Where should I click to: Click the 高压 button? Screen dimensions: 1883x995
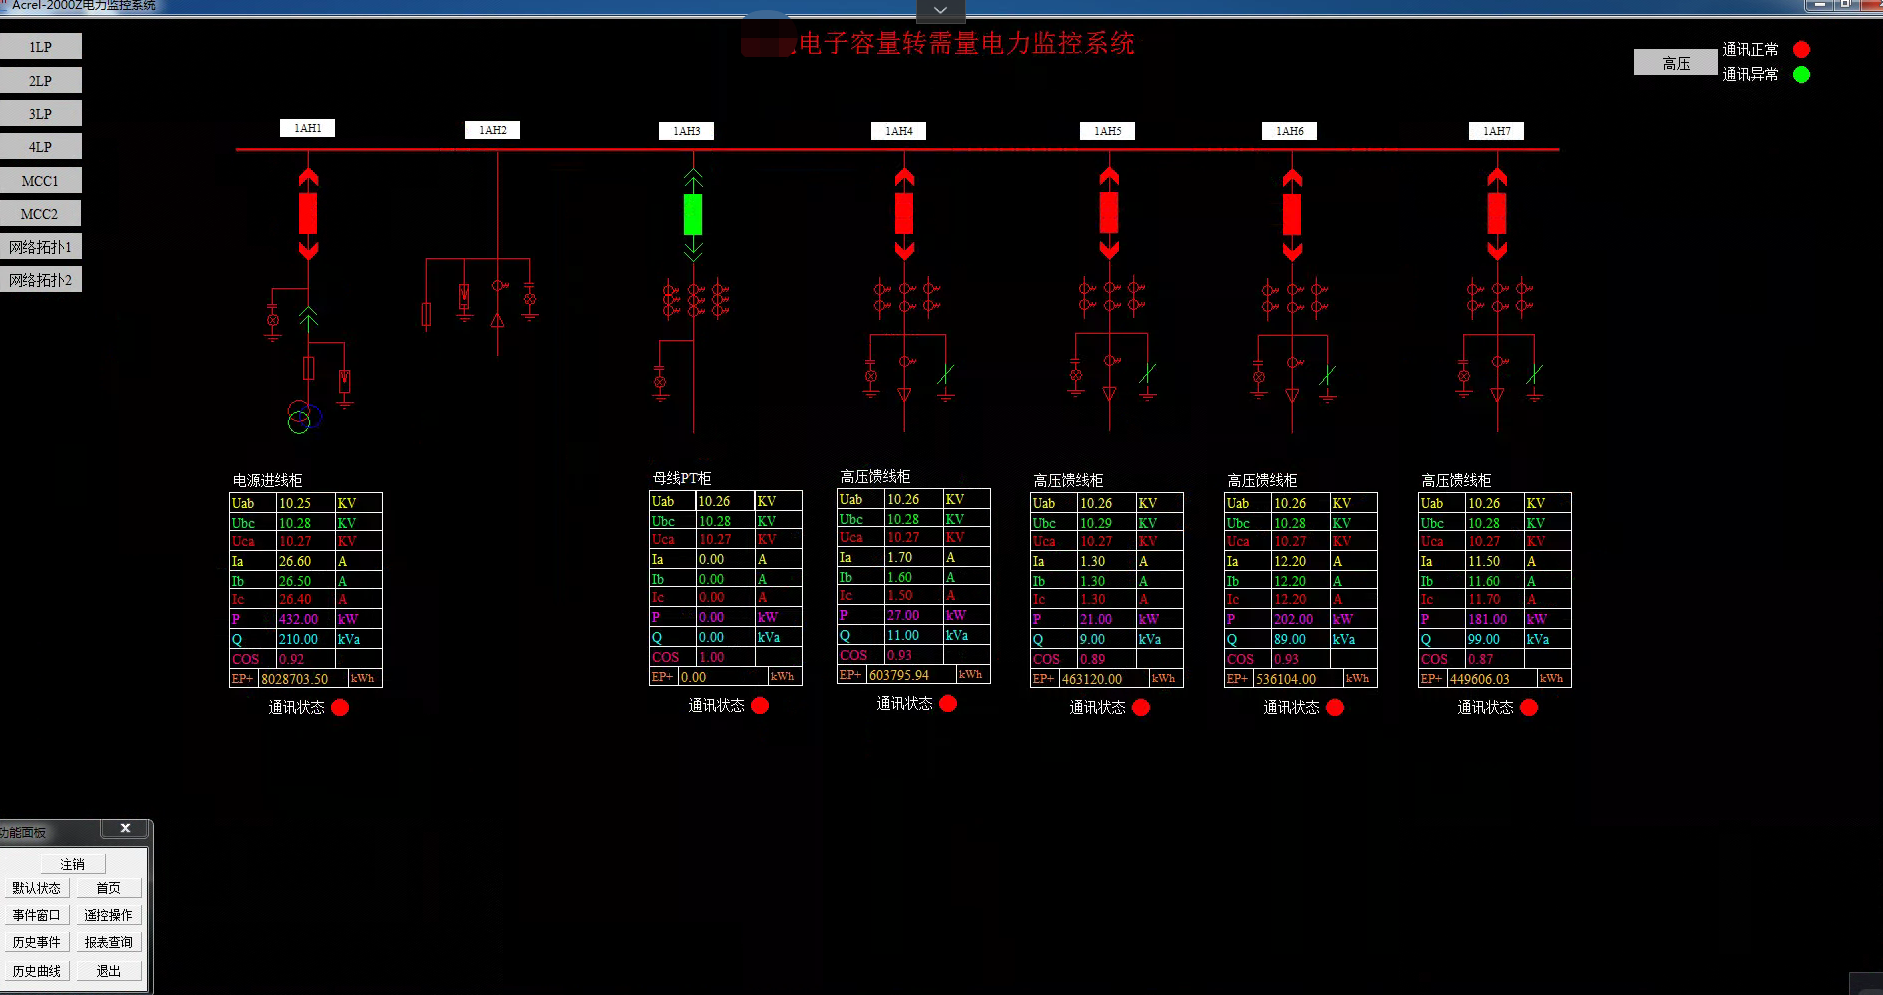point(1676,63)
